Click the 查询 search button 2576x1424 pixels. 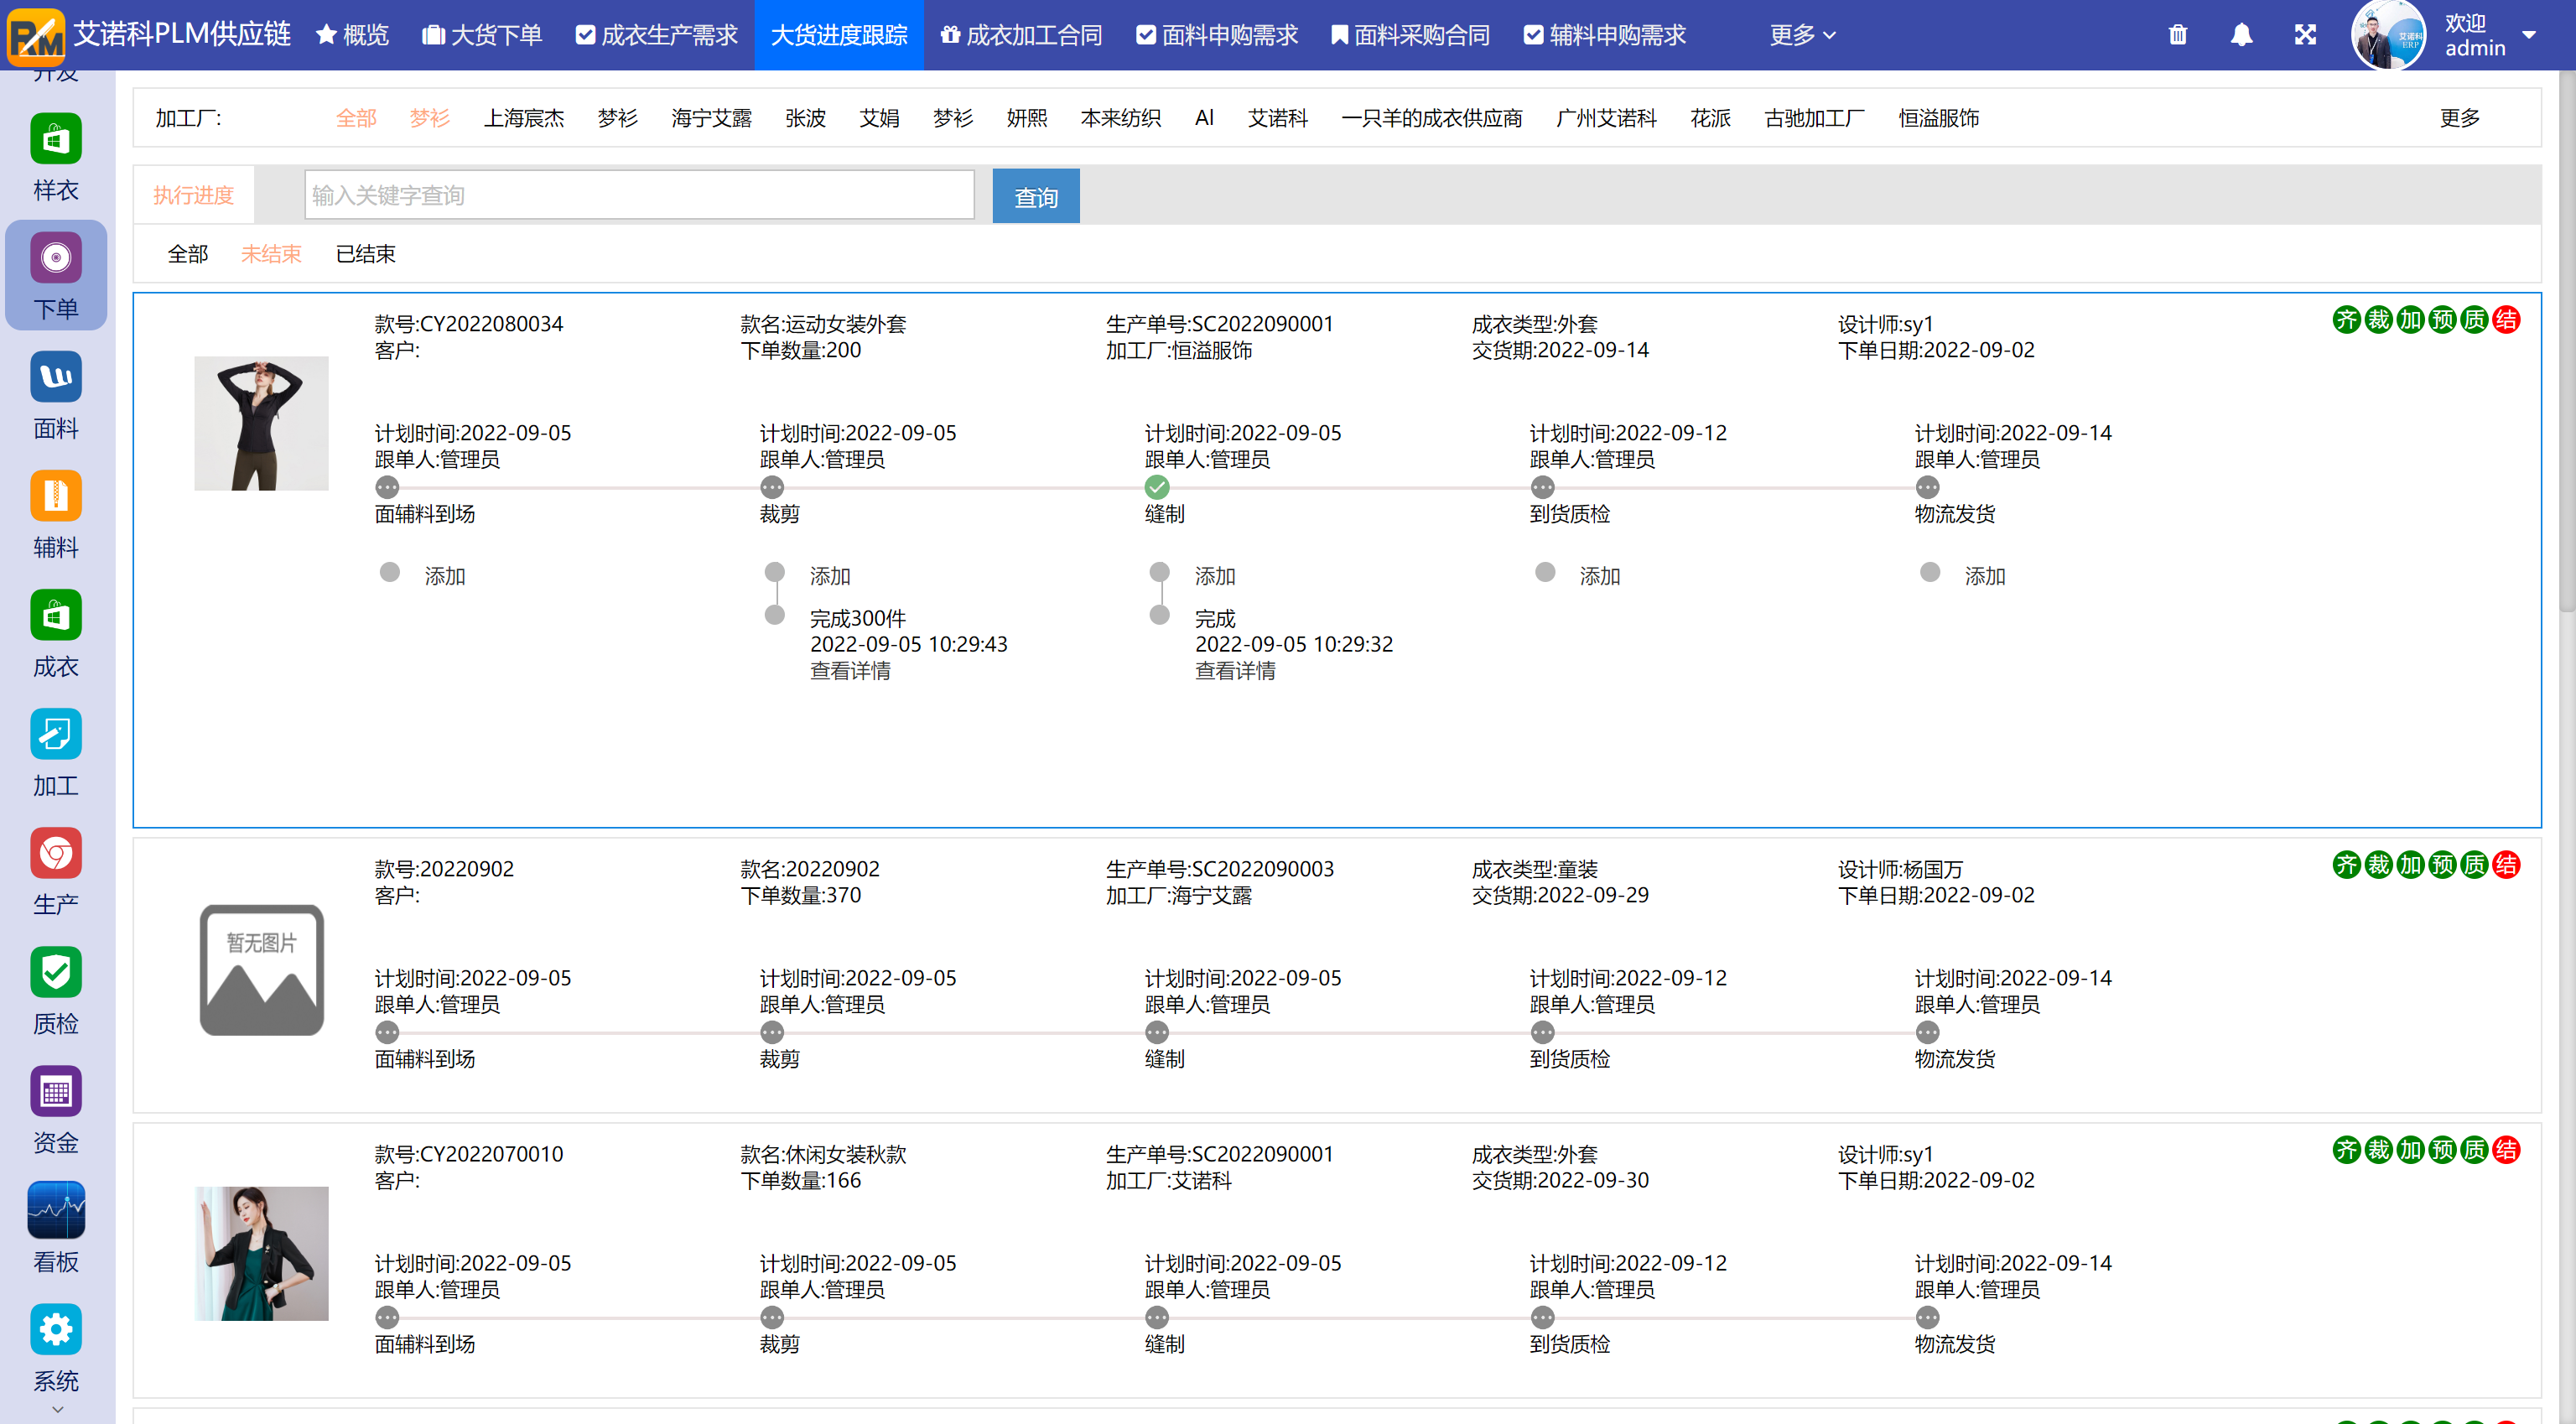pyautogui.click(x=1035, y=196)
